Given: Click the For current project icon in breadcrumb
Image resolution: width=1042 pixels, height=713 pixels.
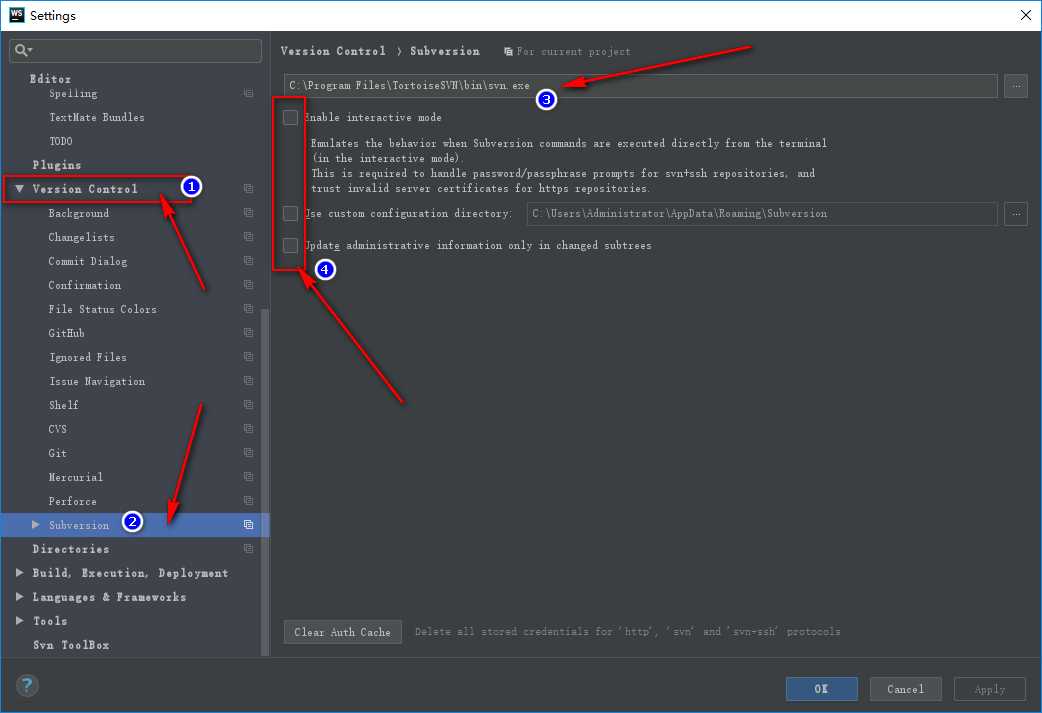Looking at the screenshot, I should point(508,51).
